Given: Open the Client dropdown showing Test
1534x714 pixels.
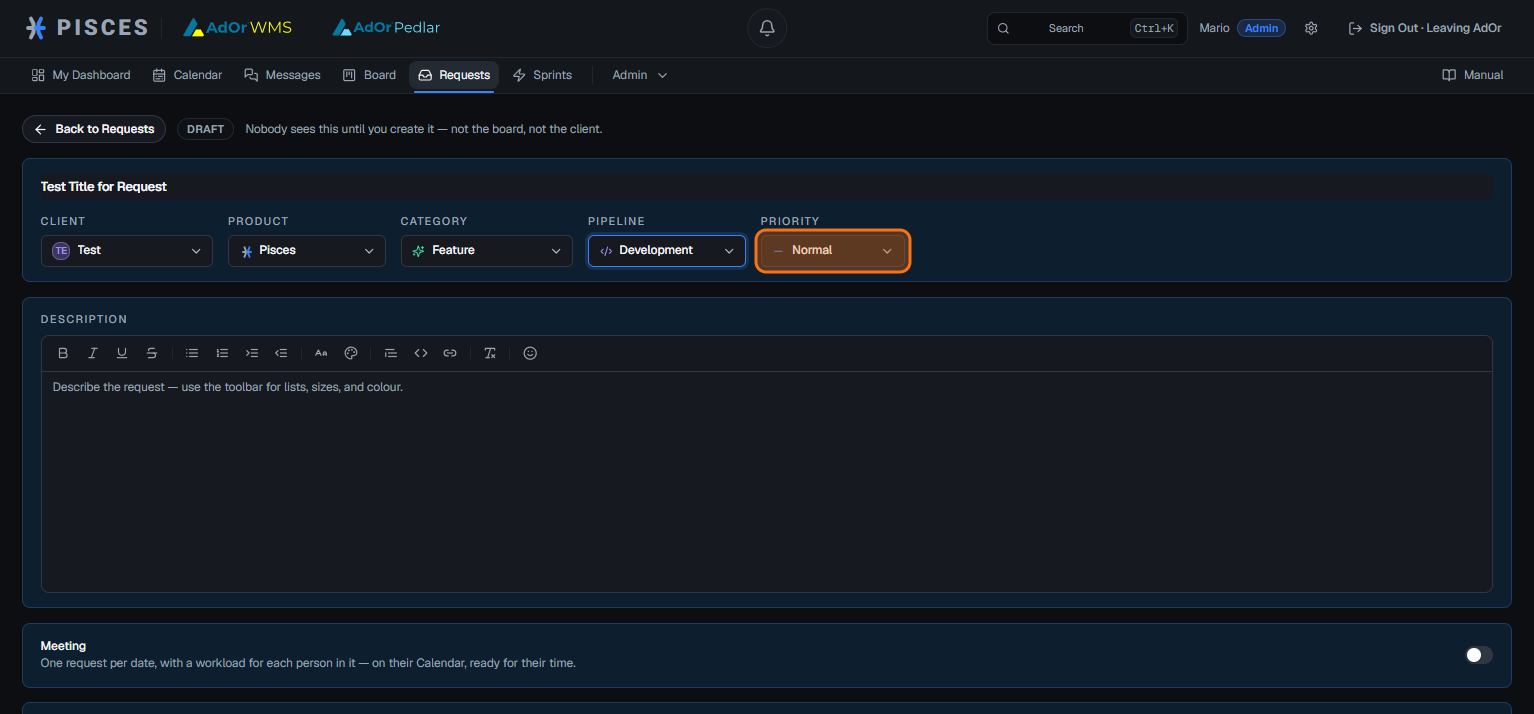Looking at the screenshot, I should coord(127,251).
